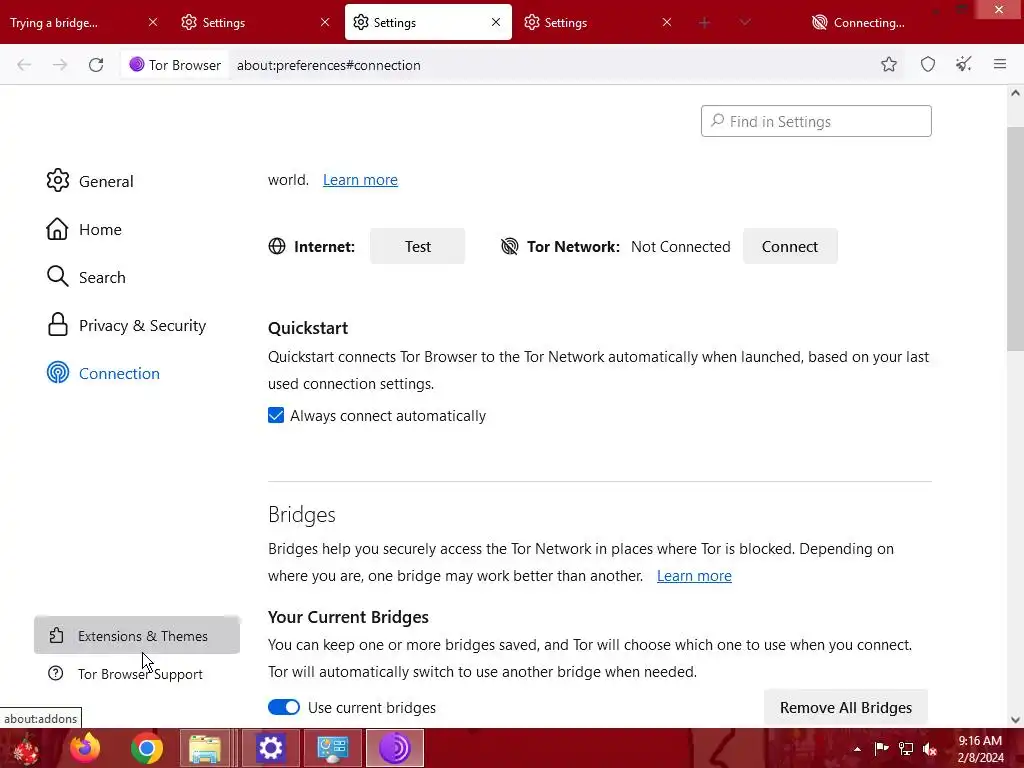Click the New Identity broom icon

(x=963, y=64)
